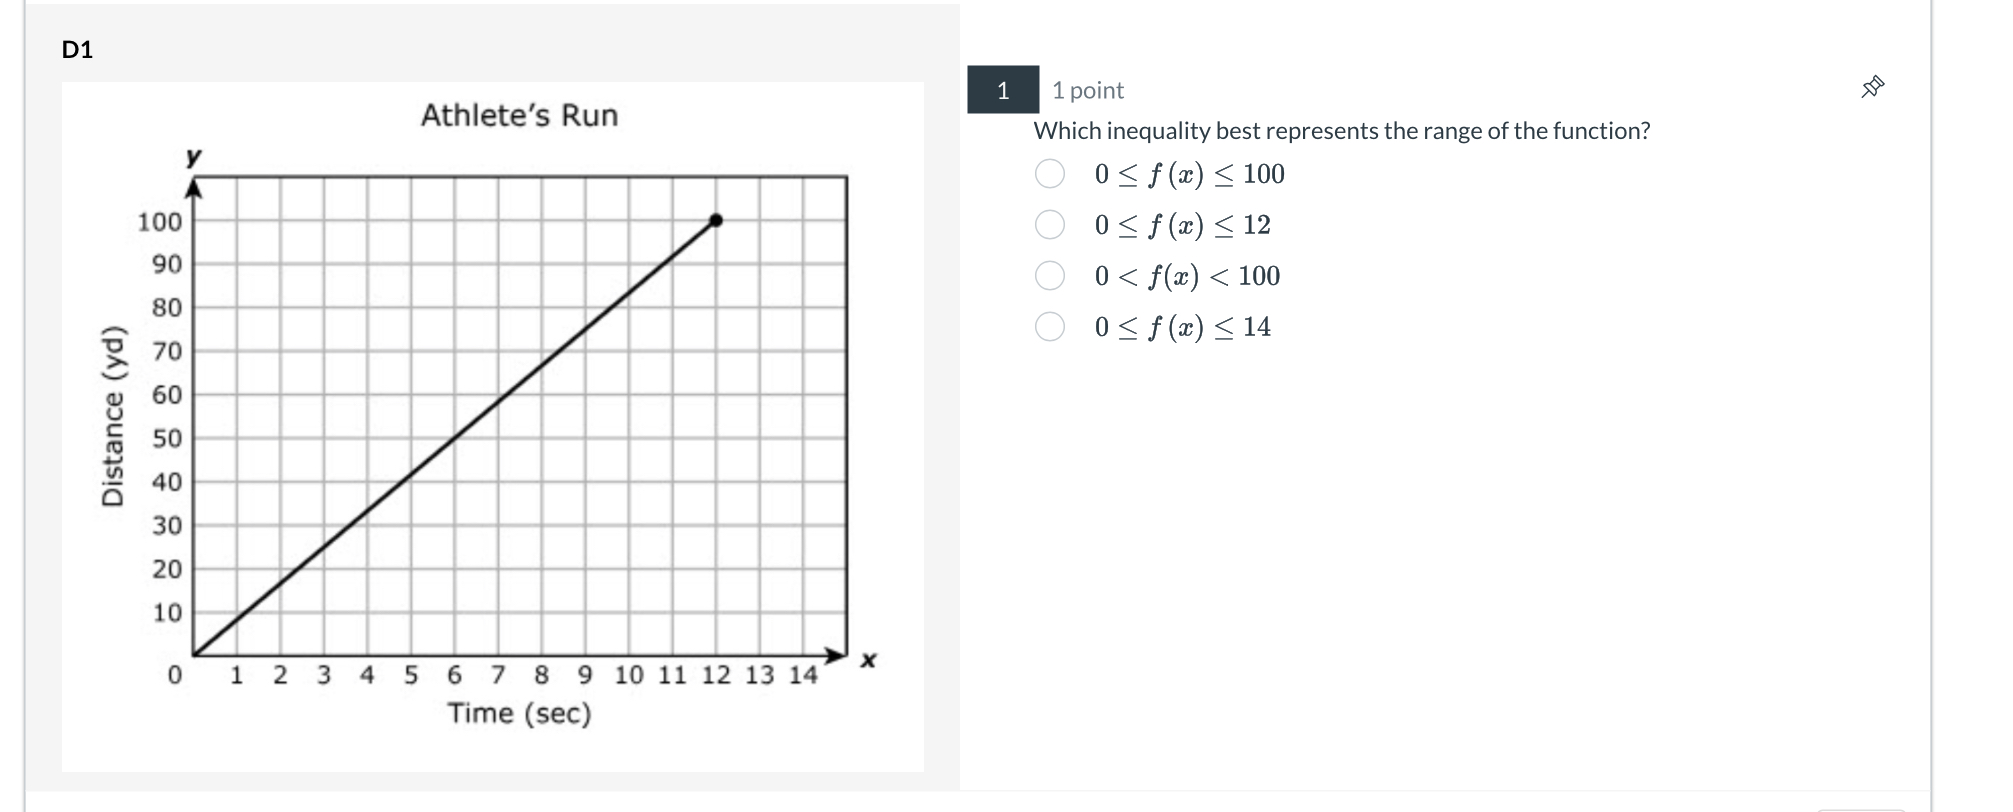Click the answer text '0 ≤ f(x) ≤ 12'
This screenshot has width=2013, height=812.
pyautogui.click(x=1182, y=225)
